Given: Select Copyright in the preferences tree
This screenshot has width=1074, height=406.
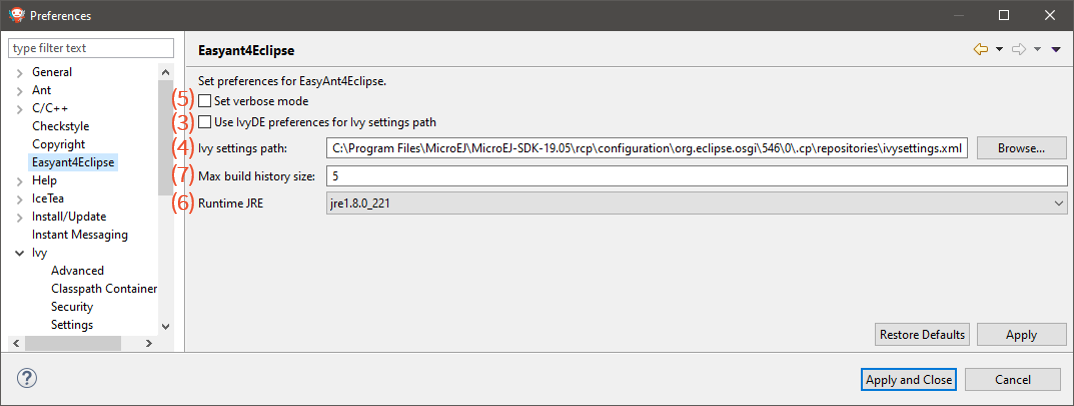Looking at the screenshot, I should pos(58,144).
